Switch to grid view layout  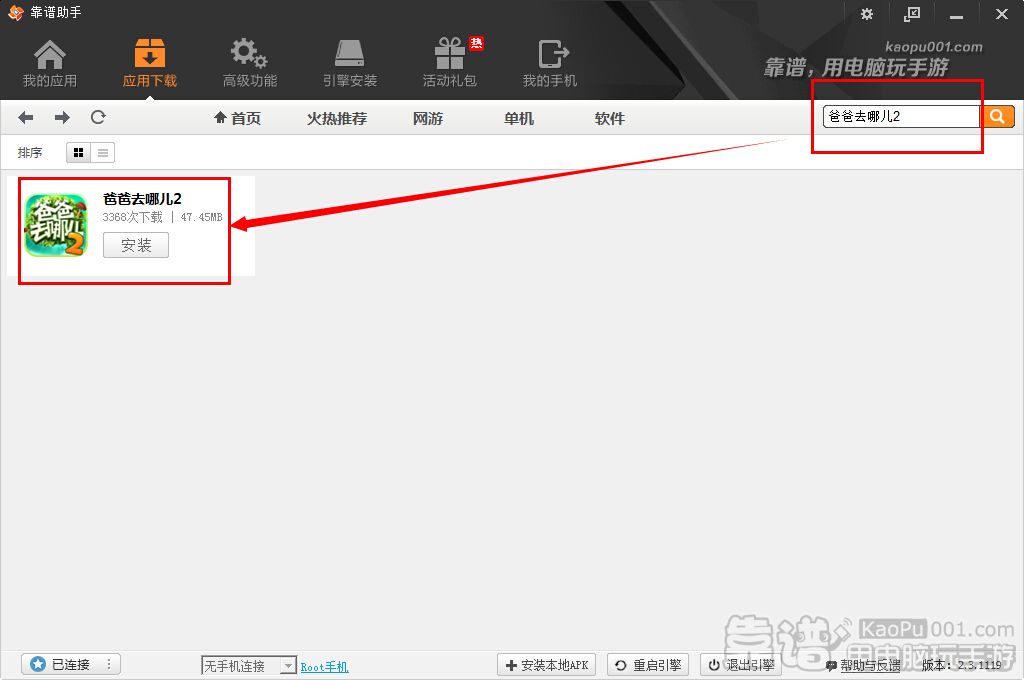[78, 152]
